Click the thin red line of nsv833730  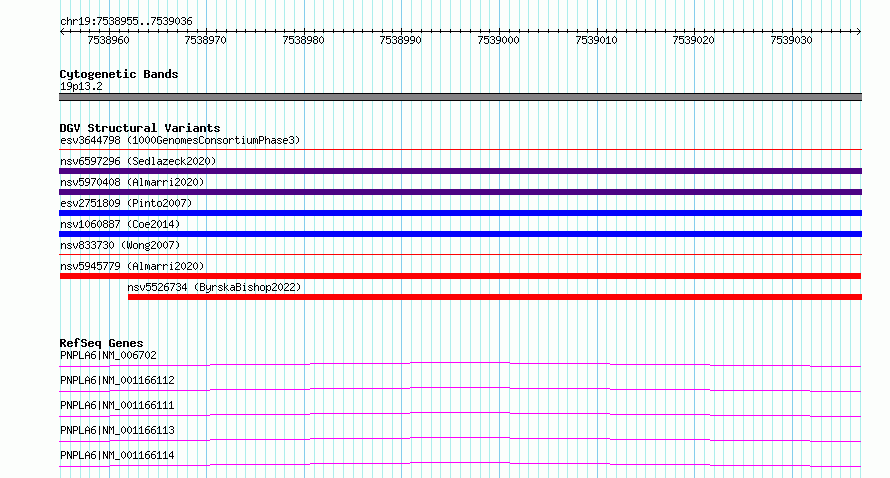pyautogui.click(x=460, y=255)
